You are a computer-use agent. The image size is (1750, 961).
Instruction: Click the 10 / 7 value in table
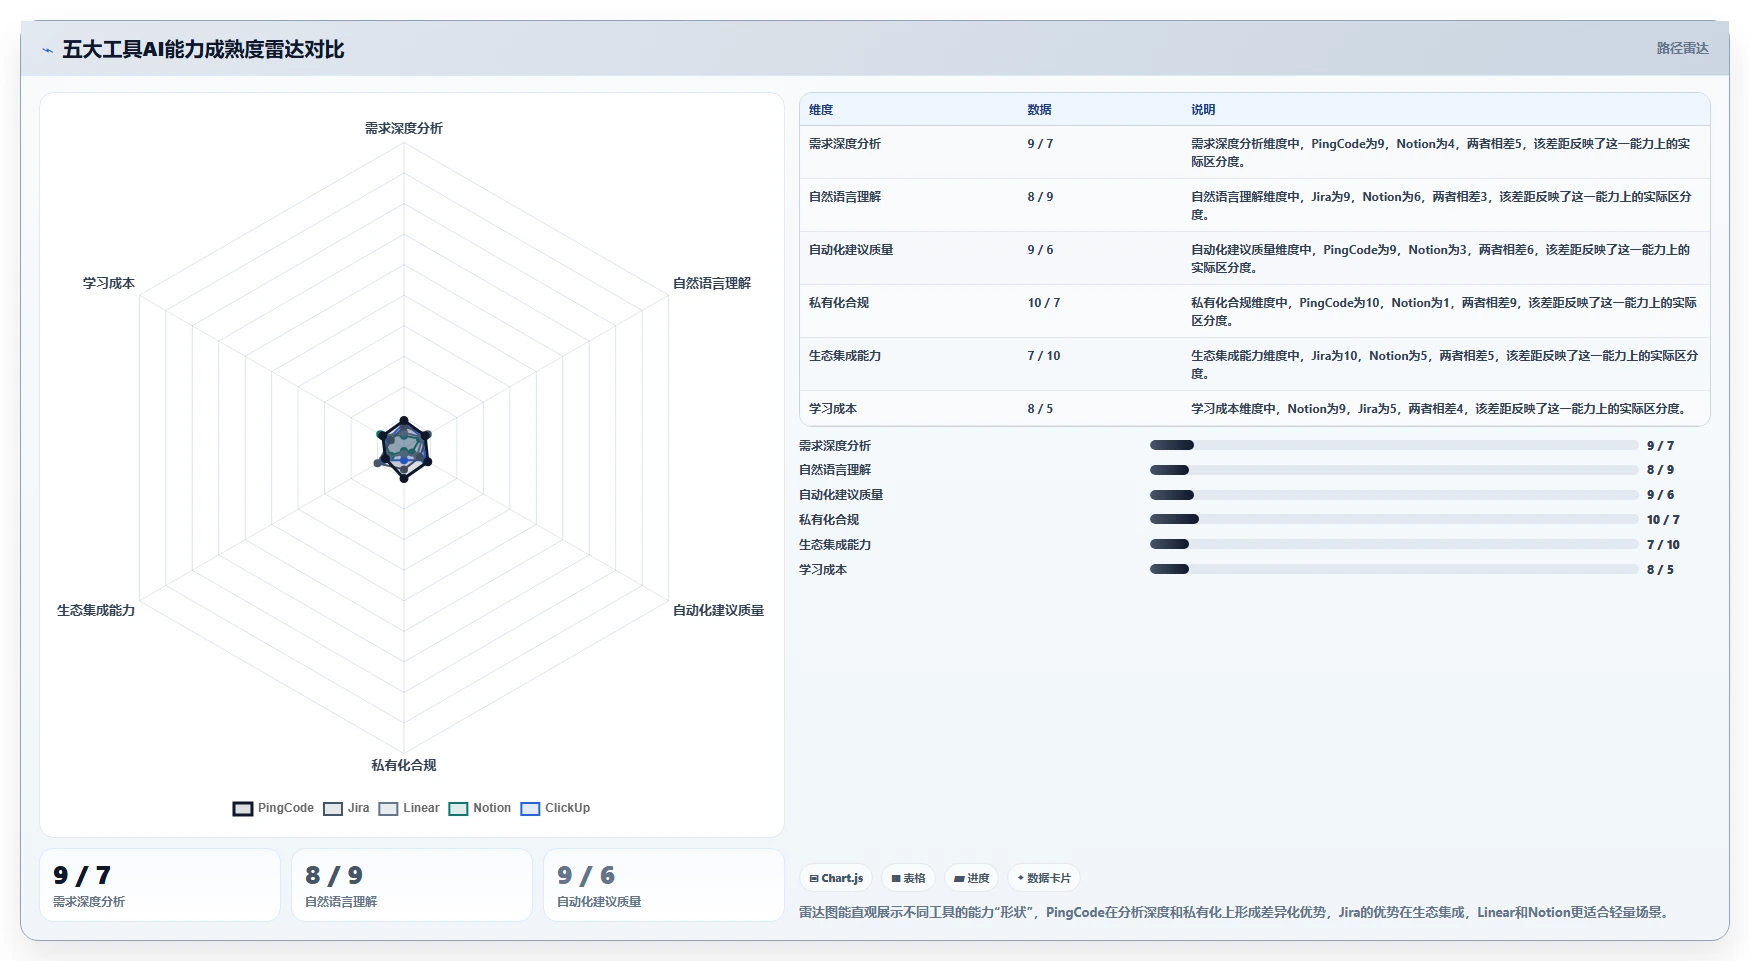(x=1044, y=303)
